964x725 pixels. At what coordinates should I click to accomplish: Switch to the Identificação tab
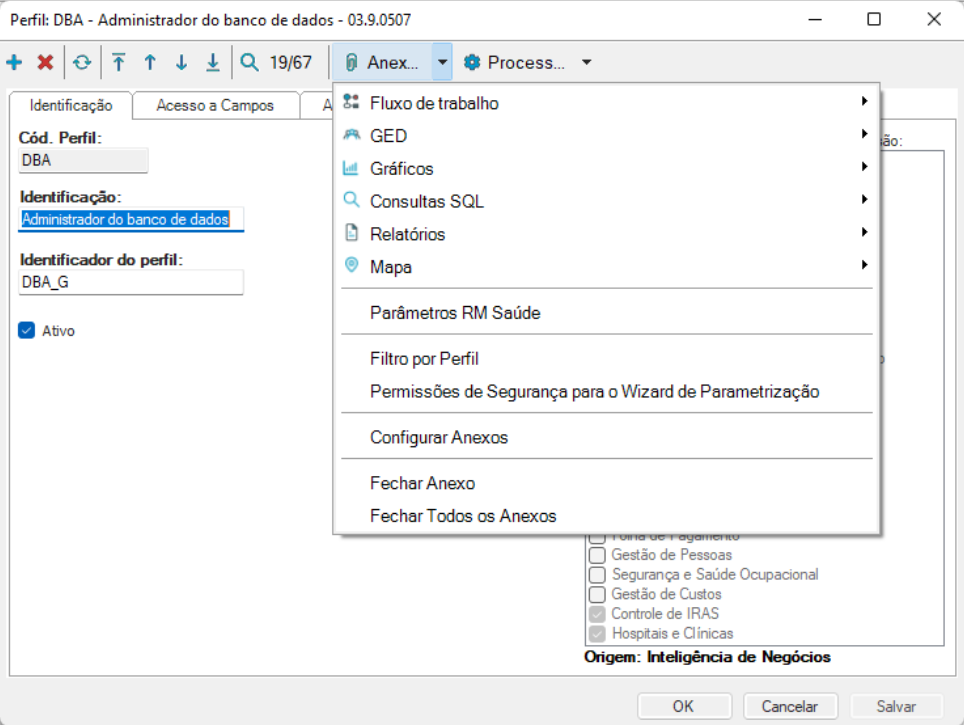pos(71,105)
